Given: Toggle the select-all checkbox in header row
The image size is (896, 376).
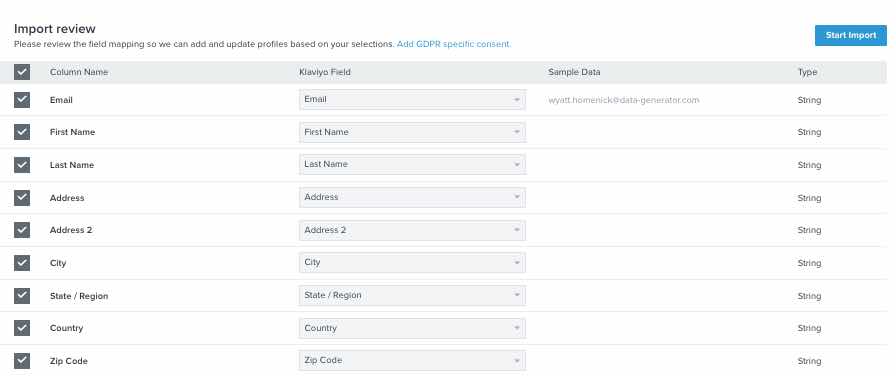Looking at the screenshot, I should pos(22,72).
